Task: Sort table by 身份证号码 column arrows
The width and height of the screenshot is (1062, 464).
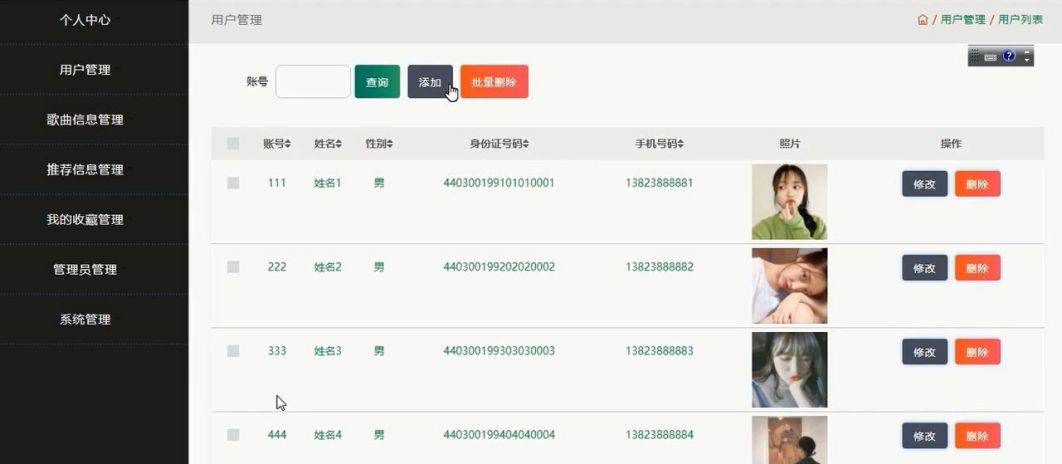Action: point(526,144)
